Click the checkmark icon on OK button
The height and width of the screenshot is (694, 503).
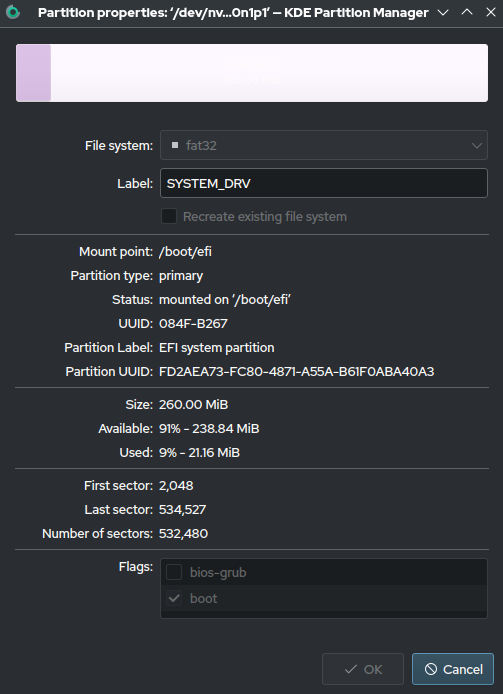pos(351,669)
